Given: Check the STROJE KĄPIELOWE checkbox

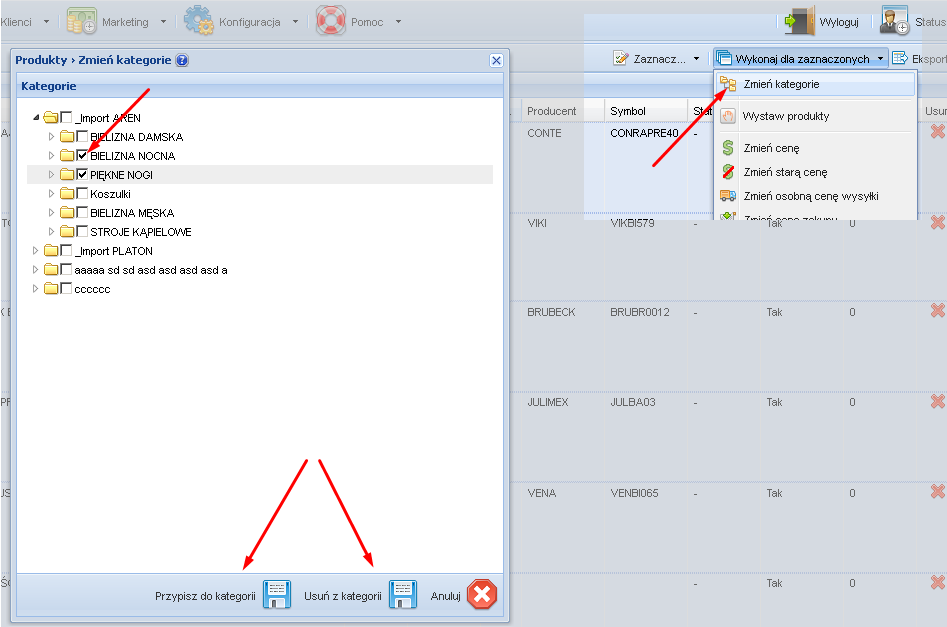Looking at the screenshot, I should [82, 231].
